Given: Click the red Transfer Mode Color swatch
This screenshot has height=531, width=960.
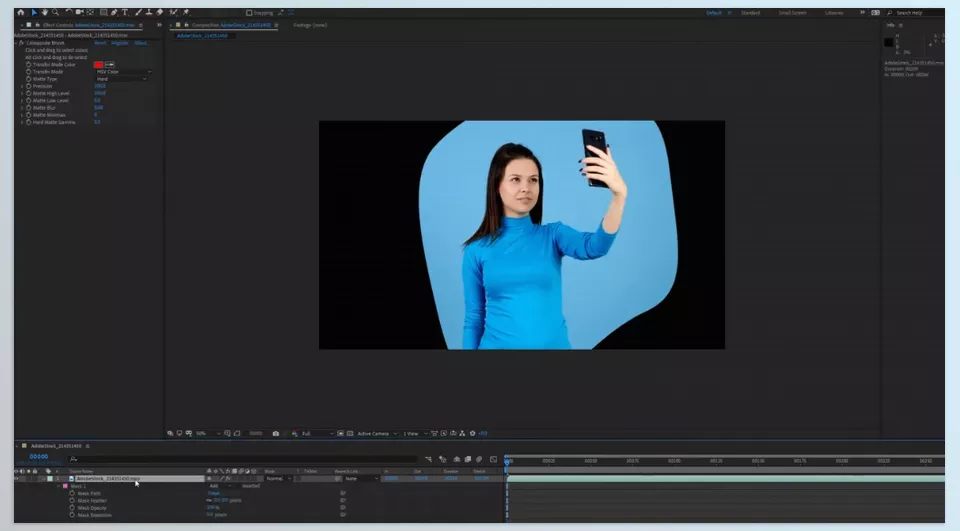Looking at the screenshot, I should pyautogui.click(x=98, y=64).
